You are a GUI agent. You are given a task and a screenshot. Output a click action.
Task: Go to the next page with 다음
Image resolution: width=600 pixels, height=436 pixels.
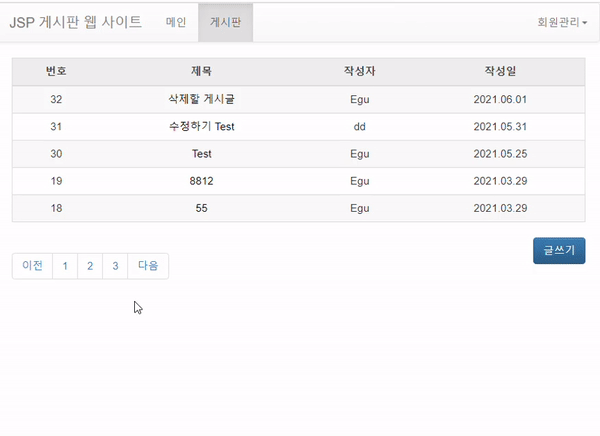point(148,266)
